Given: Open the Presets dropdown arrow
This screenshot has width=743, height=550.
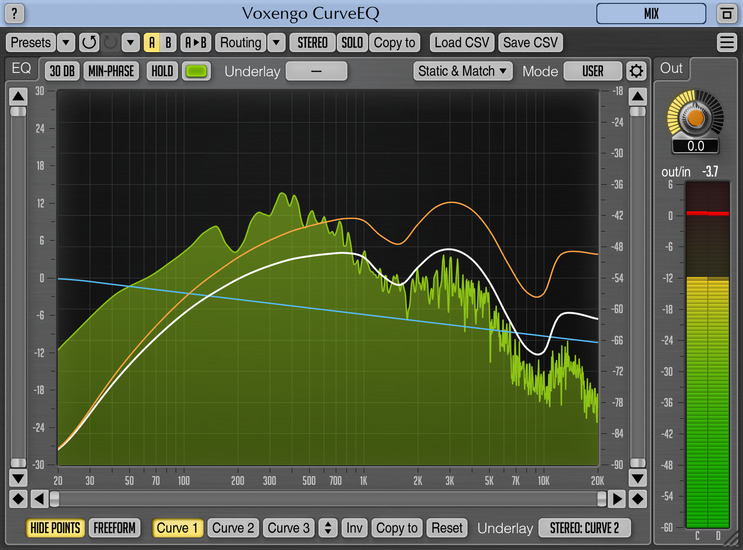Looking at the screenshot, I should point(66,43).
